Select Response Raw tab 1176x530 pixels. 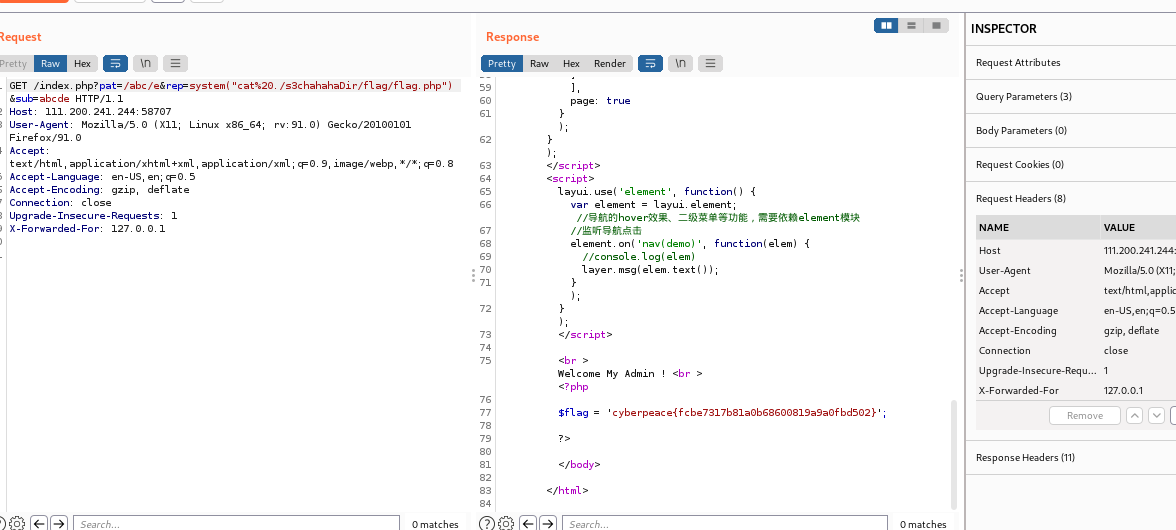click(539, 64)
